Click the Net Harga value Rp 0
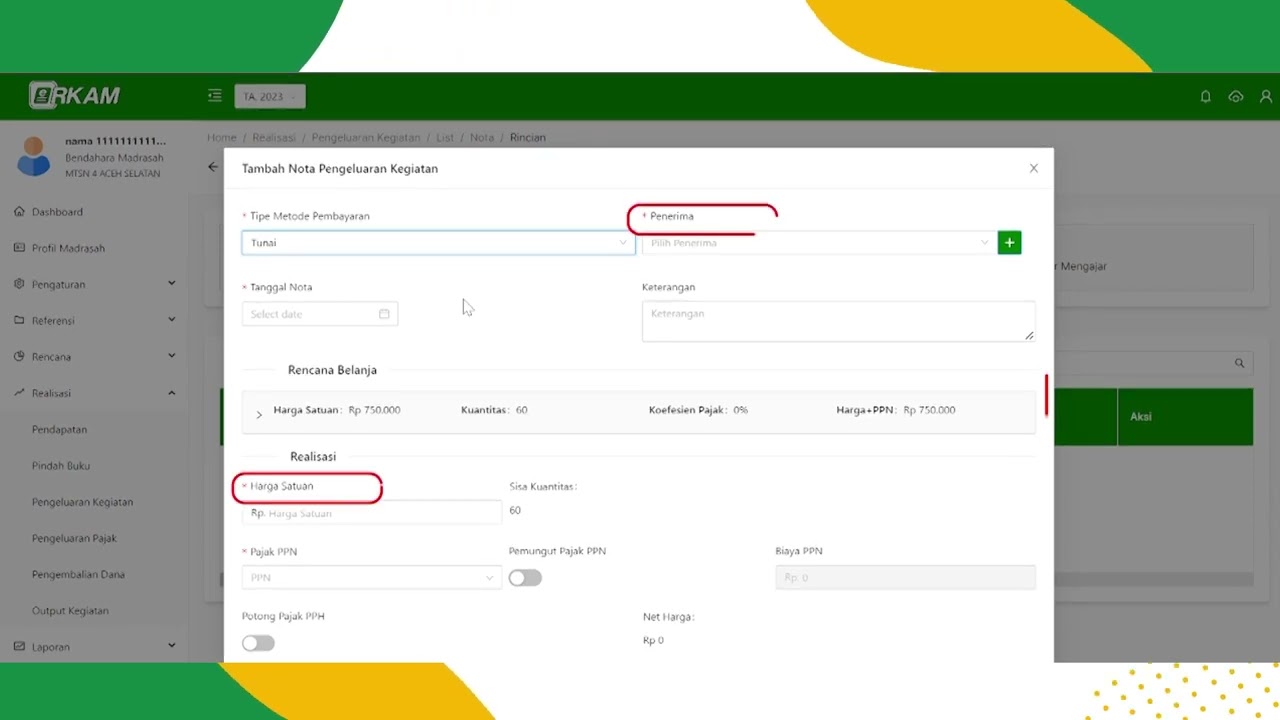Image resolution: width=1280 pixels, height=720 pixels. [x=653, y=640]
